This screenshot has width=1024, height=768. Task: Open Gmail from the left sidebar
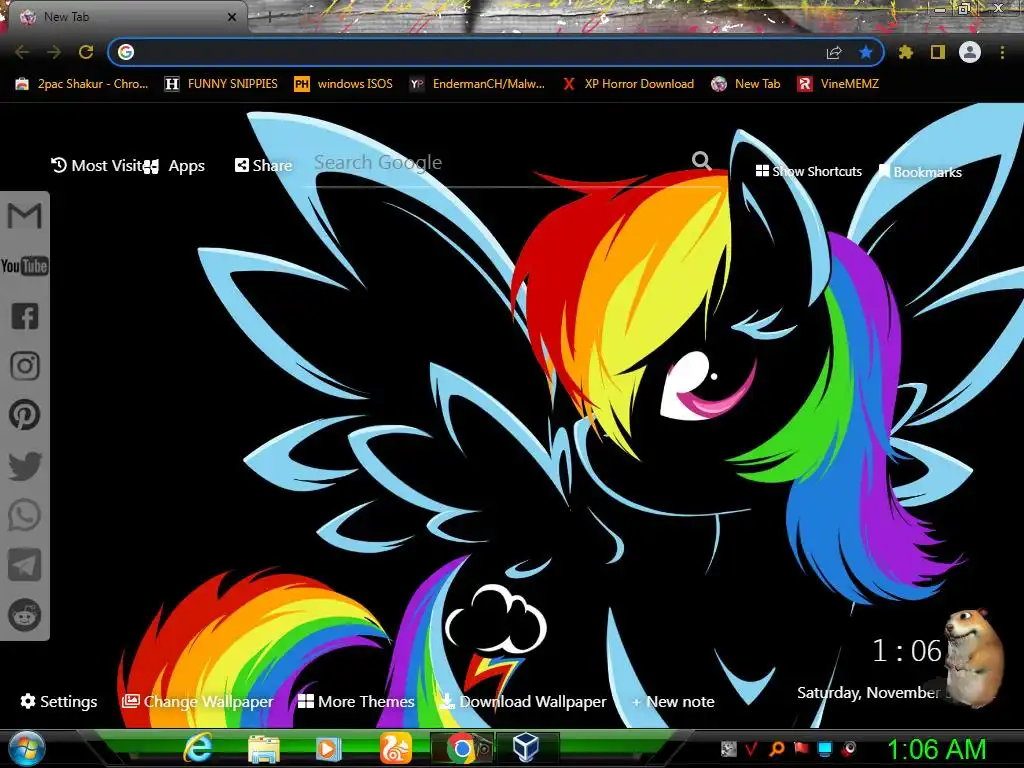(x=25, y=216)
